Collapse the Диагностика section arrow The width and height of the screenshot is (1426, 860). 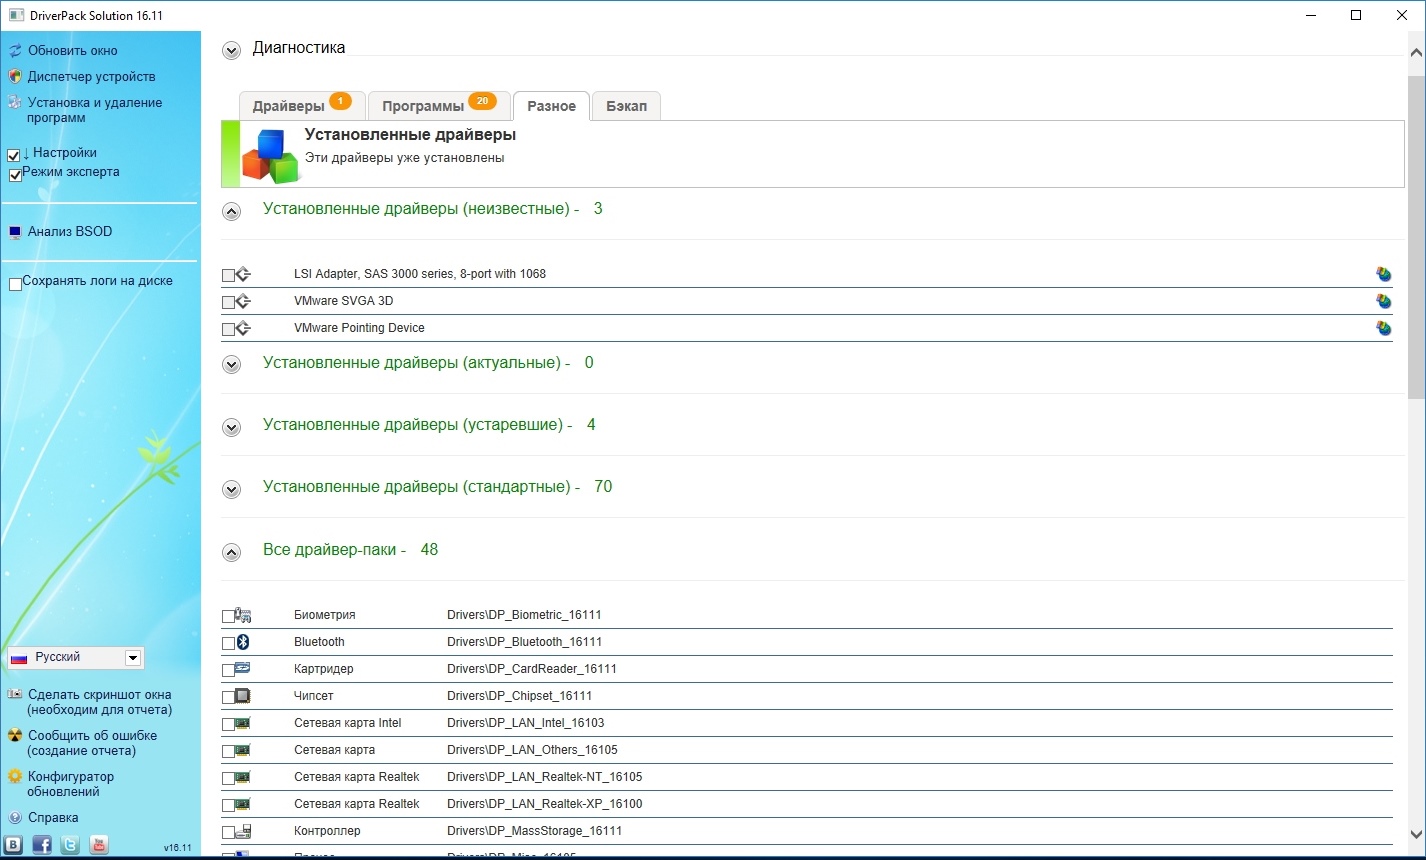(231, 50)
